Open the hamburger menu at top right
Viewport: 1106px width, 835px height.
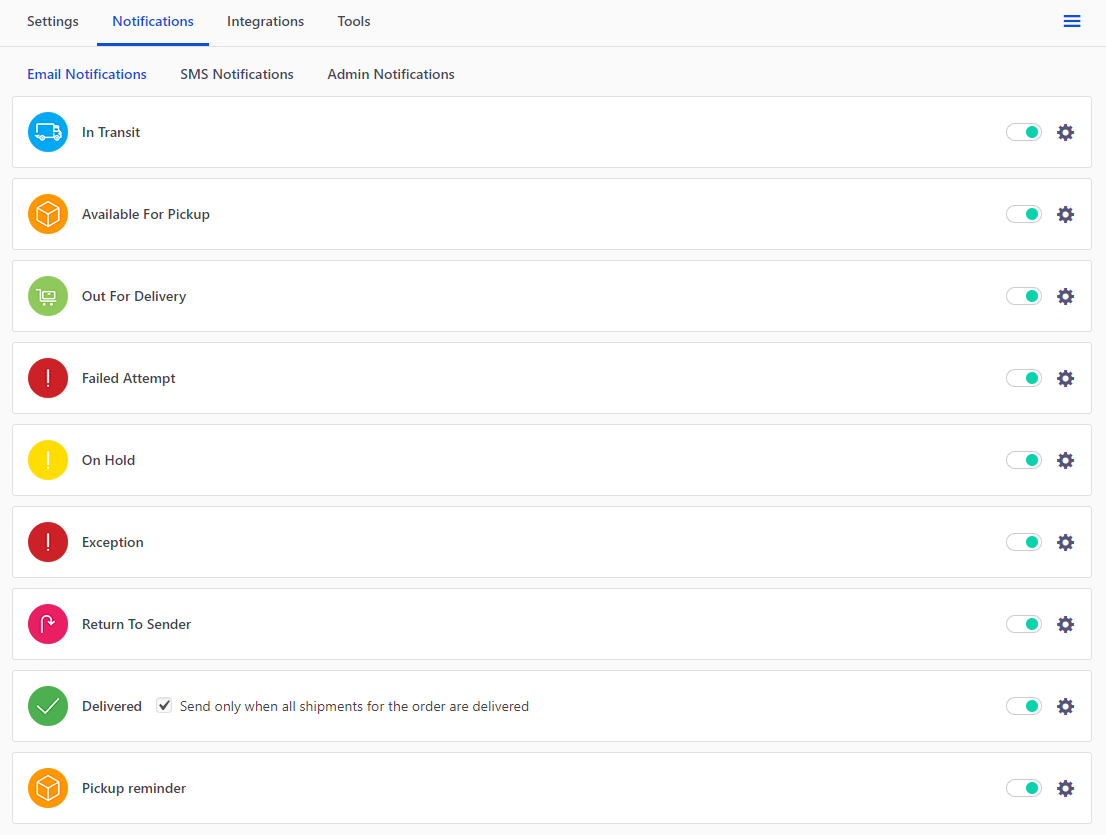click(1072, 20)
